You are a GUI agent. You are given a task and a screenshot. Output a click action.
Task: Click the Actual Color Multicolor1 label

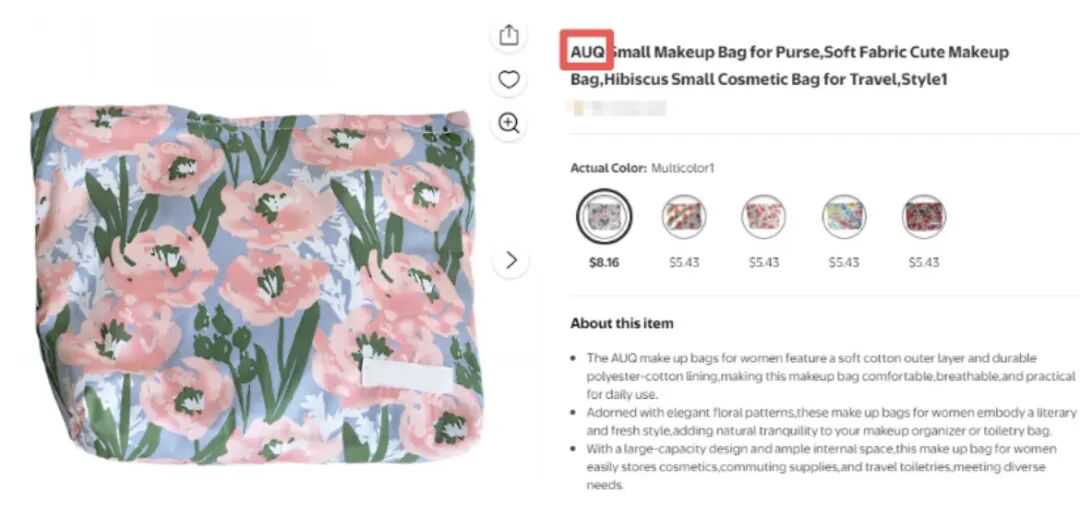(x=642, y=168)
